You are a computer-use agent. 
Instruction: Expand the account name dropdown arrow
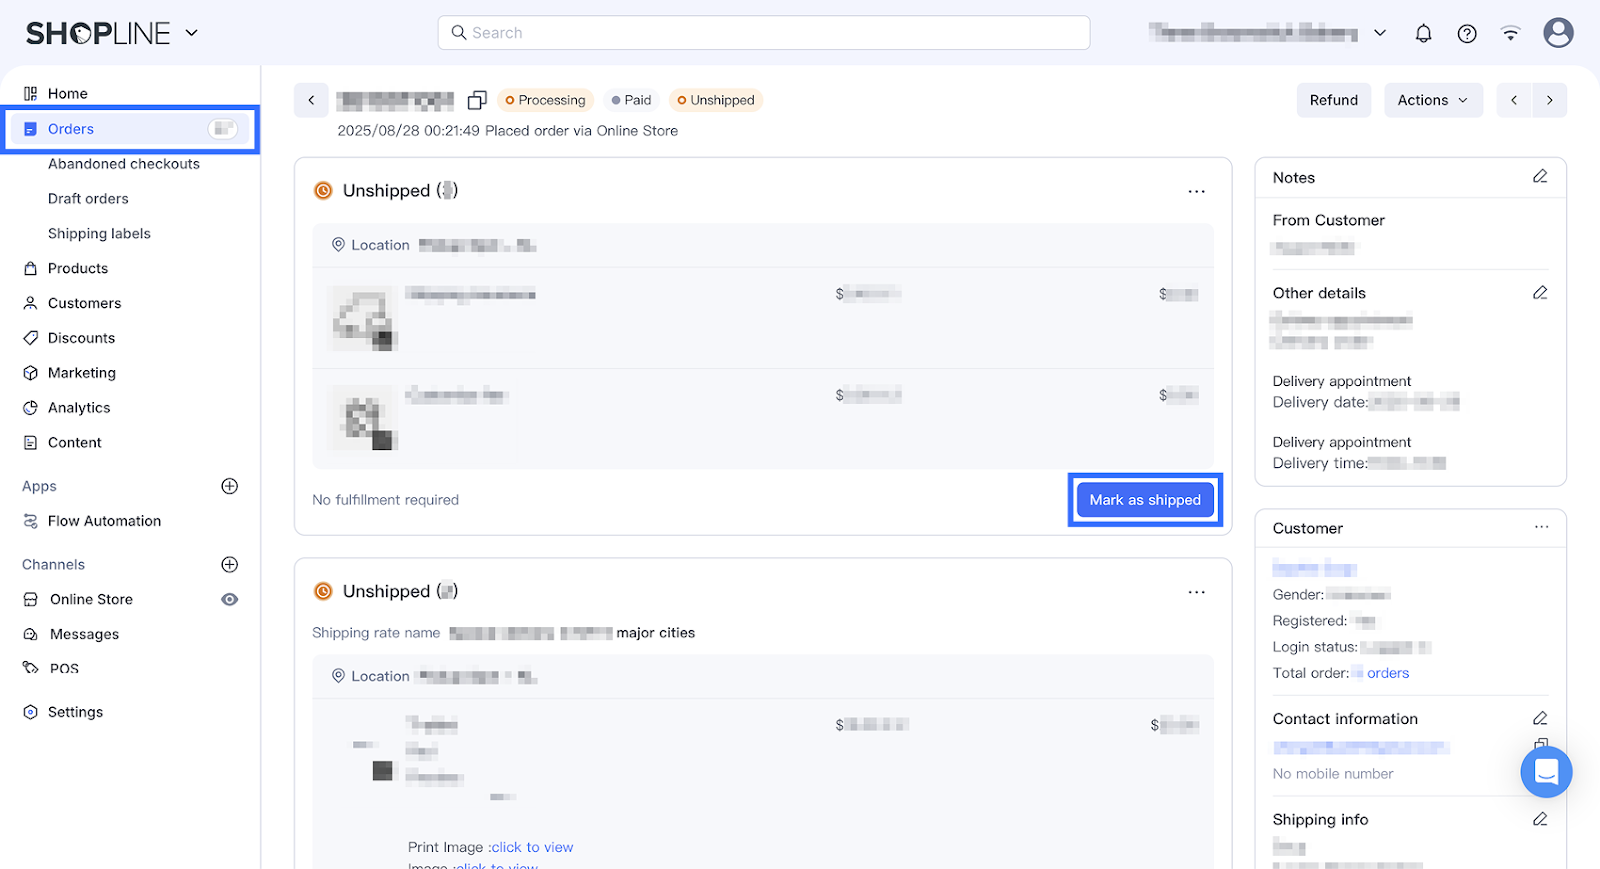pyautogui.click(x=1380, y=33)
